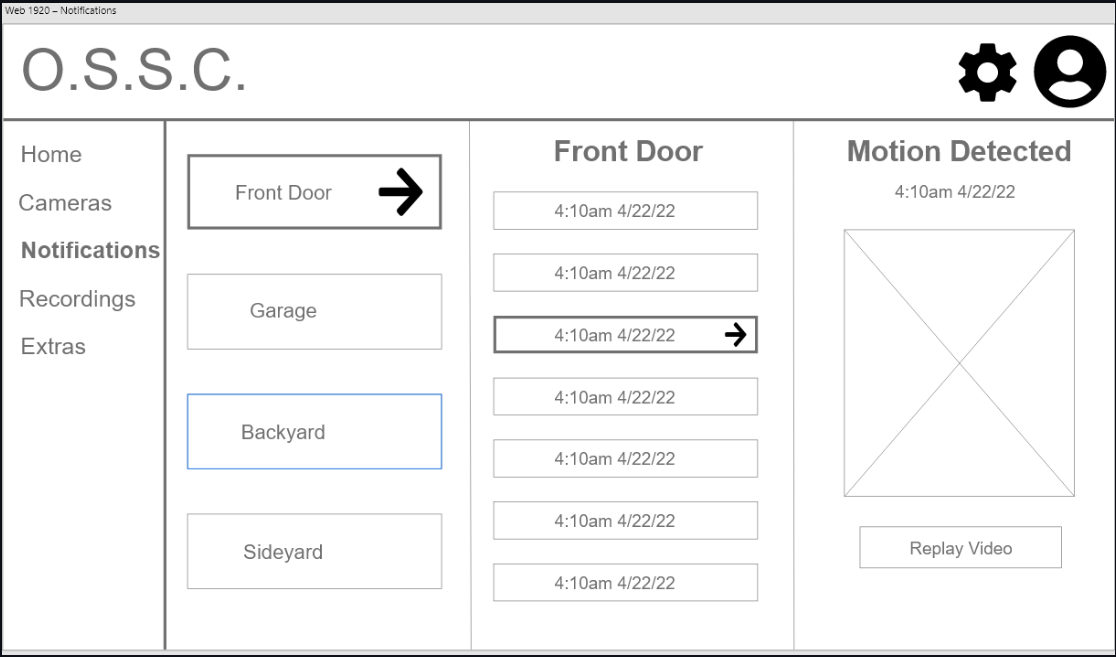The height and width of the screenshot is (657, 1116).
Task: Select the last notification in the list
Action: [x=624, y=582]
